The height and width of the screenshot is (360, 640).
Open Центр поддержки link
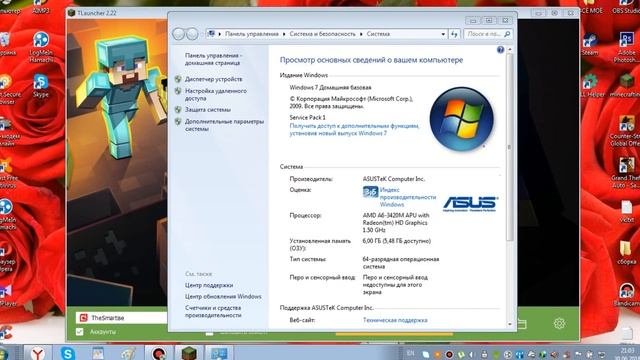coord(209,285)
